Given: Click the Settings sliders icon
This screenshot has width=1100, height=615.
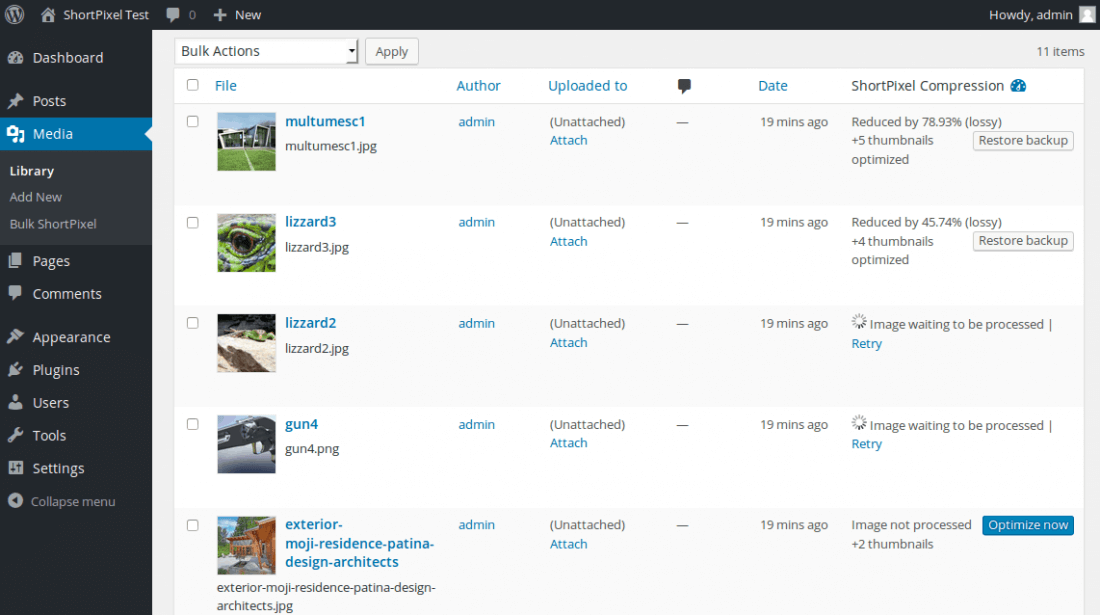Looking at the screenshot, I should (15, 468).
